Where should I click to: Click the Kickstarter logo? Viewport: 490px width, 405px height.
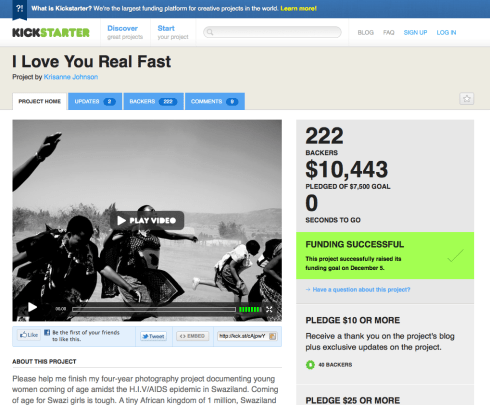coord(51,32)
